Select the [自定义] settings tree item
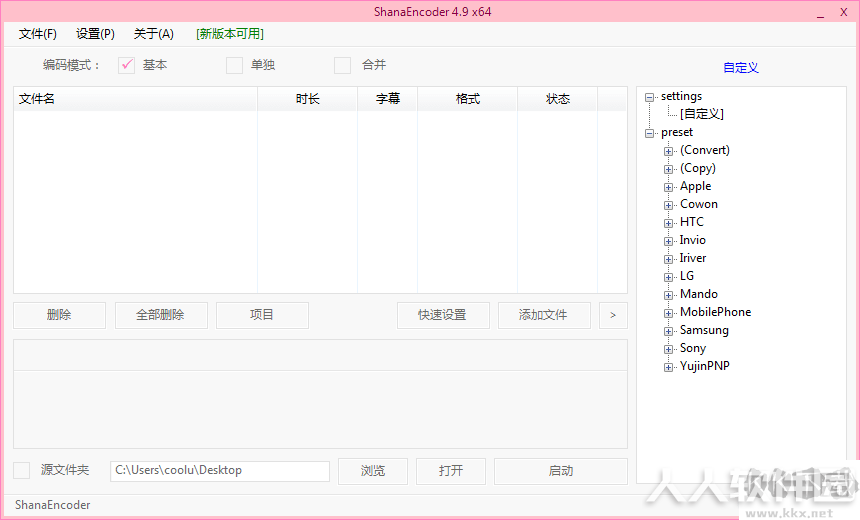Viewport: 860px width, 520px height. pos(702,114)
